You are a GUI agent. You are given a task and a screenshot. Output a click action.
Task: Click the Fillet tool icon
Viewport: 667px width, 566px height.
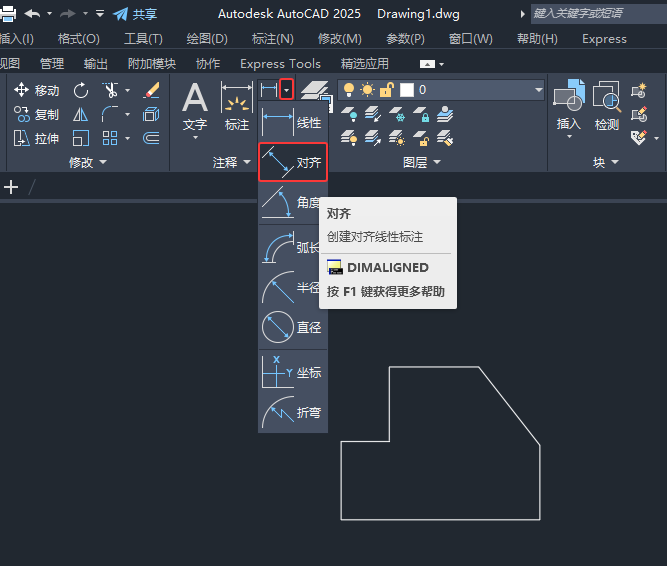coord(110,114)
